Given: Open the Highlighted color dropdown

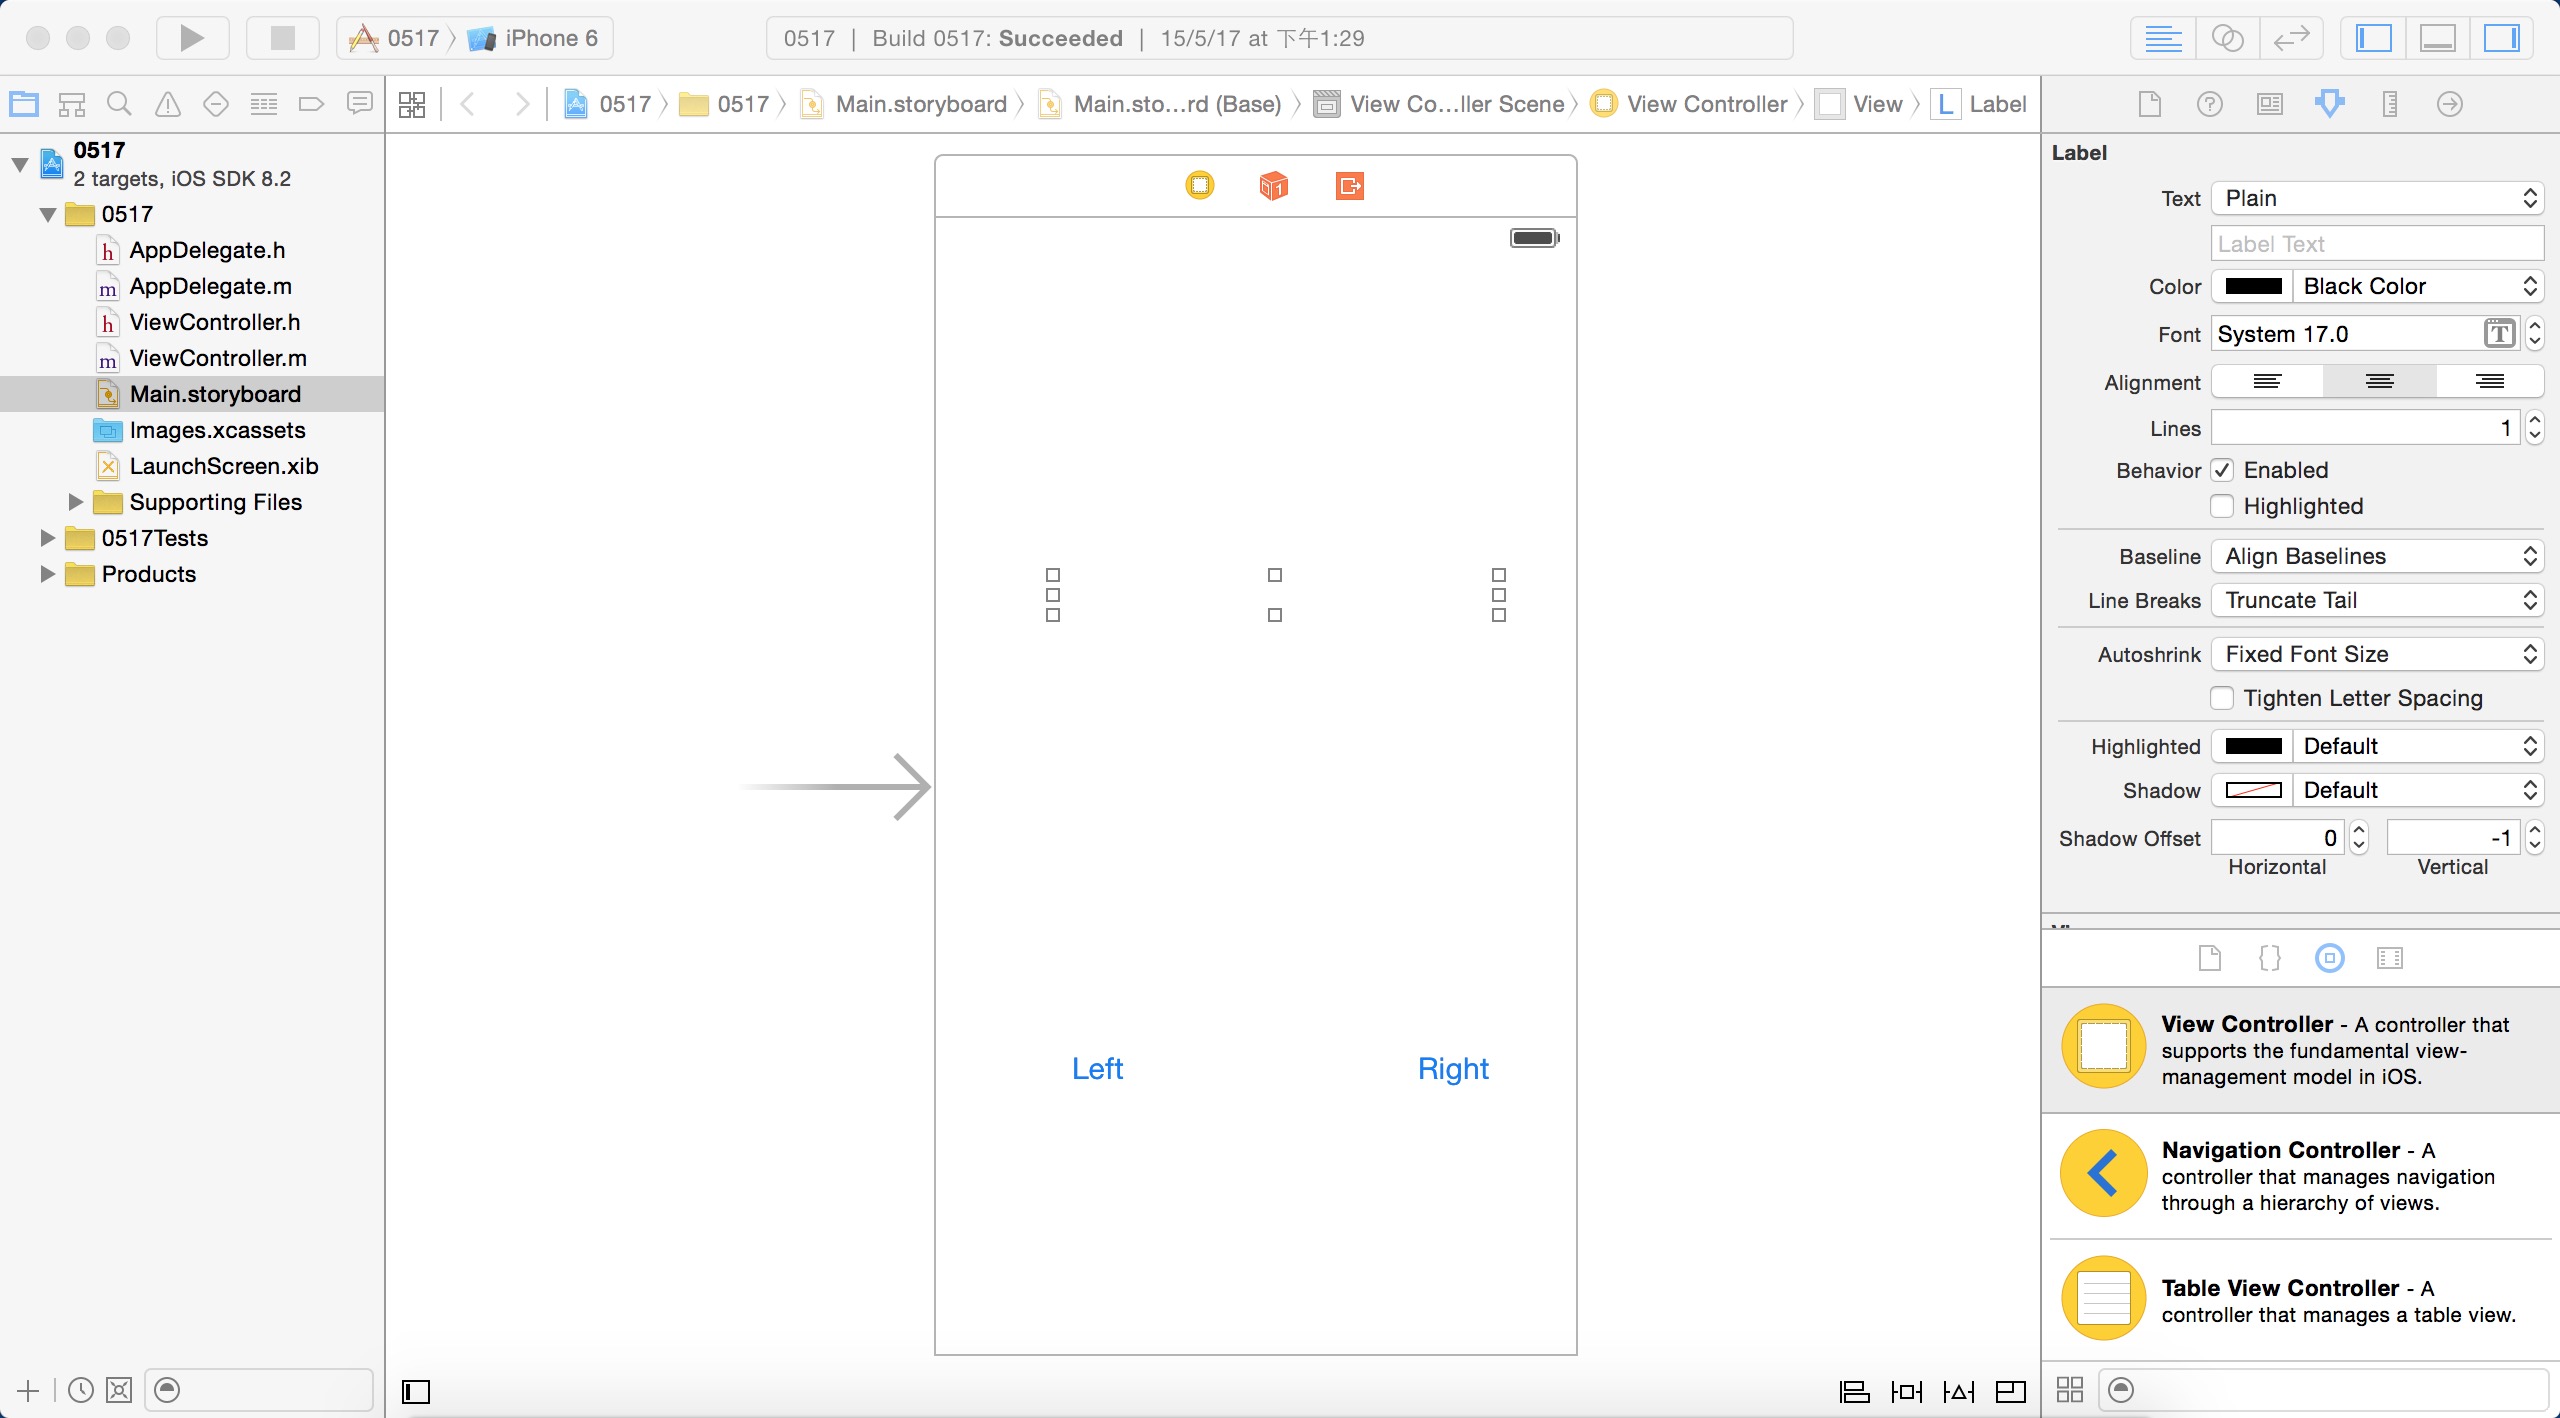Looking at the screenshot, I should pos(2418,746).
